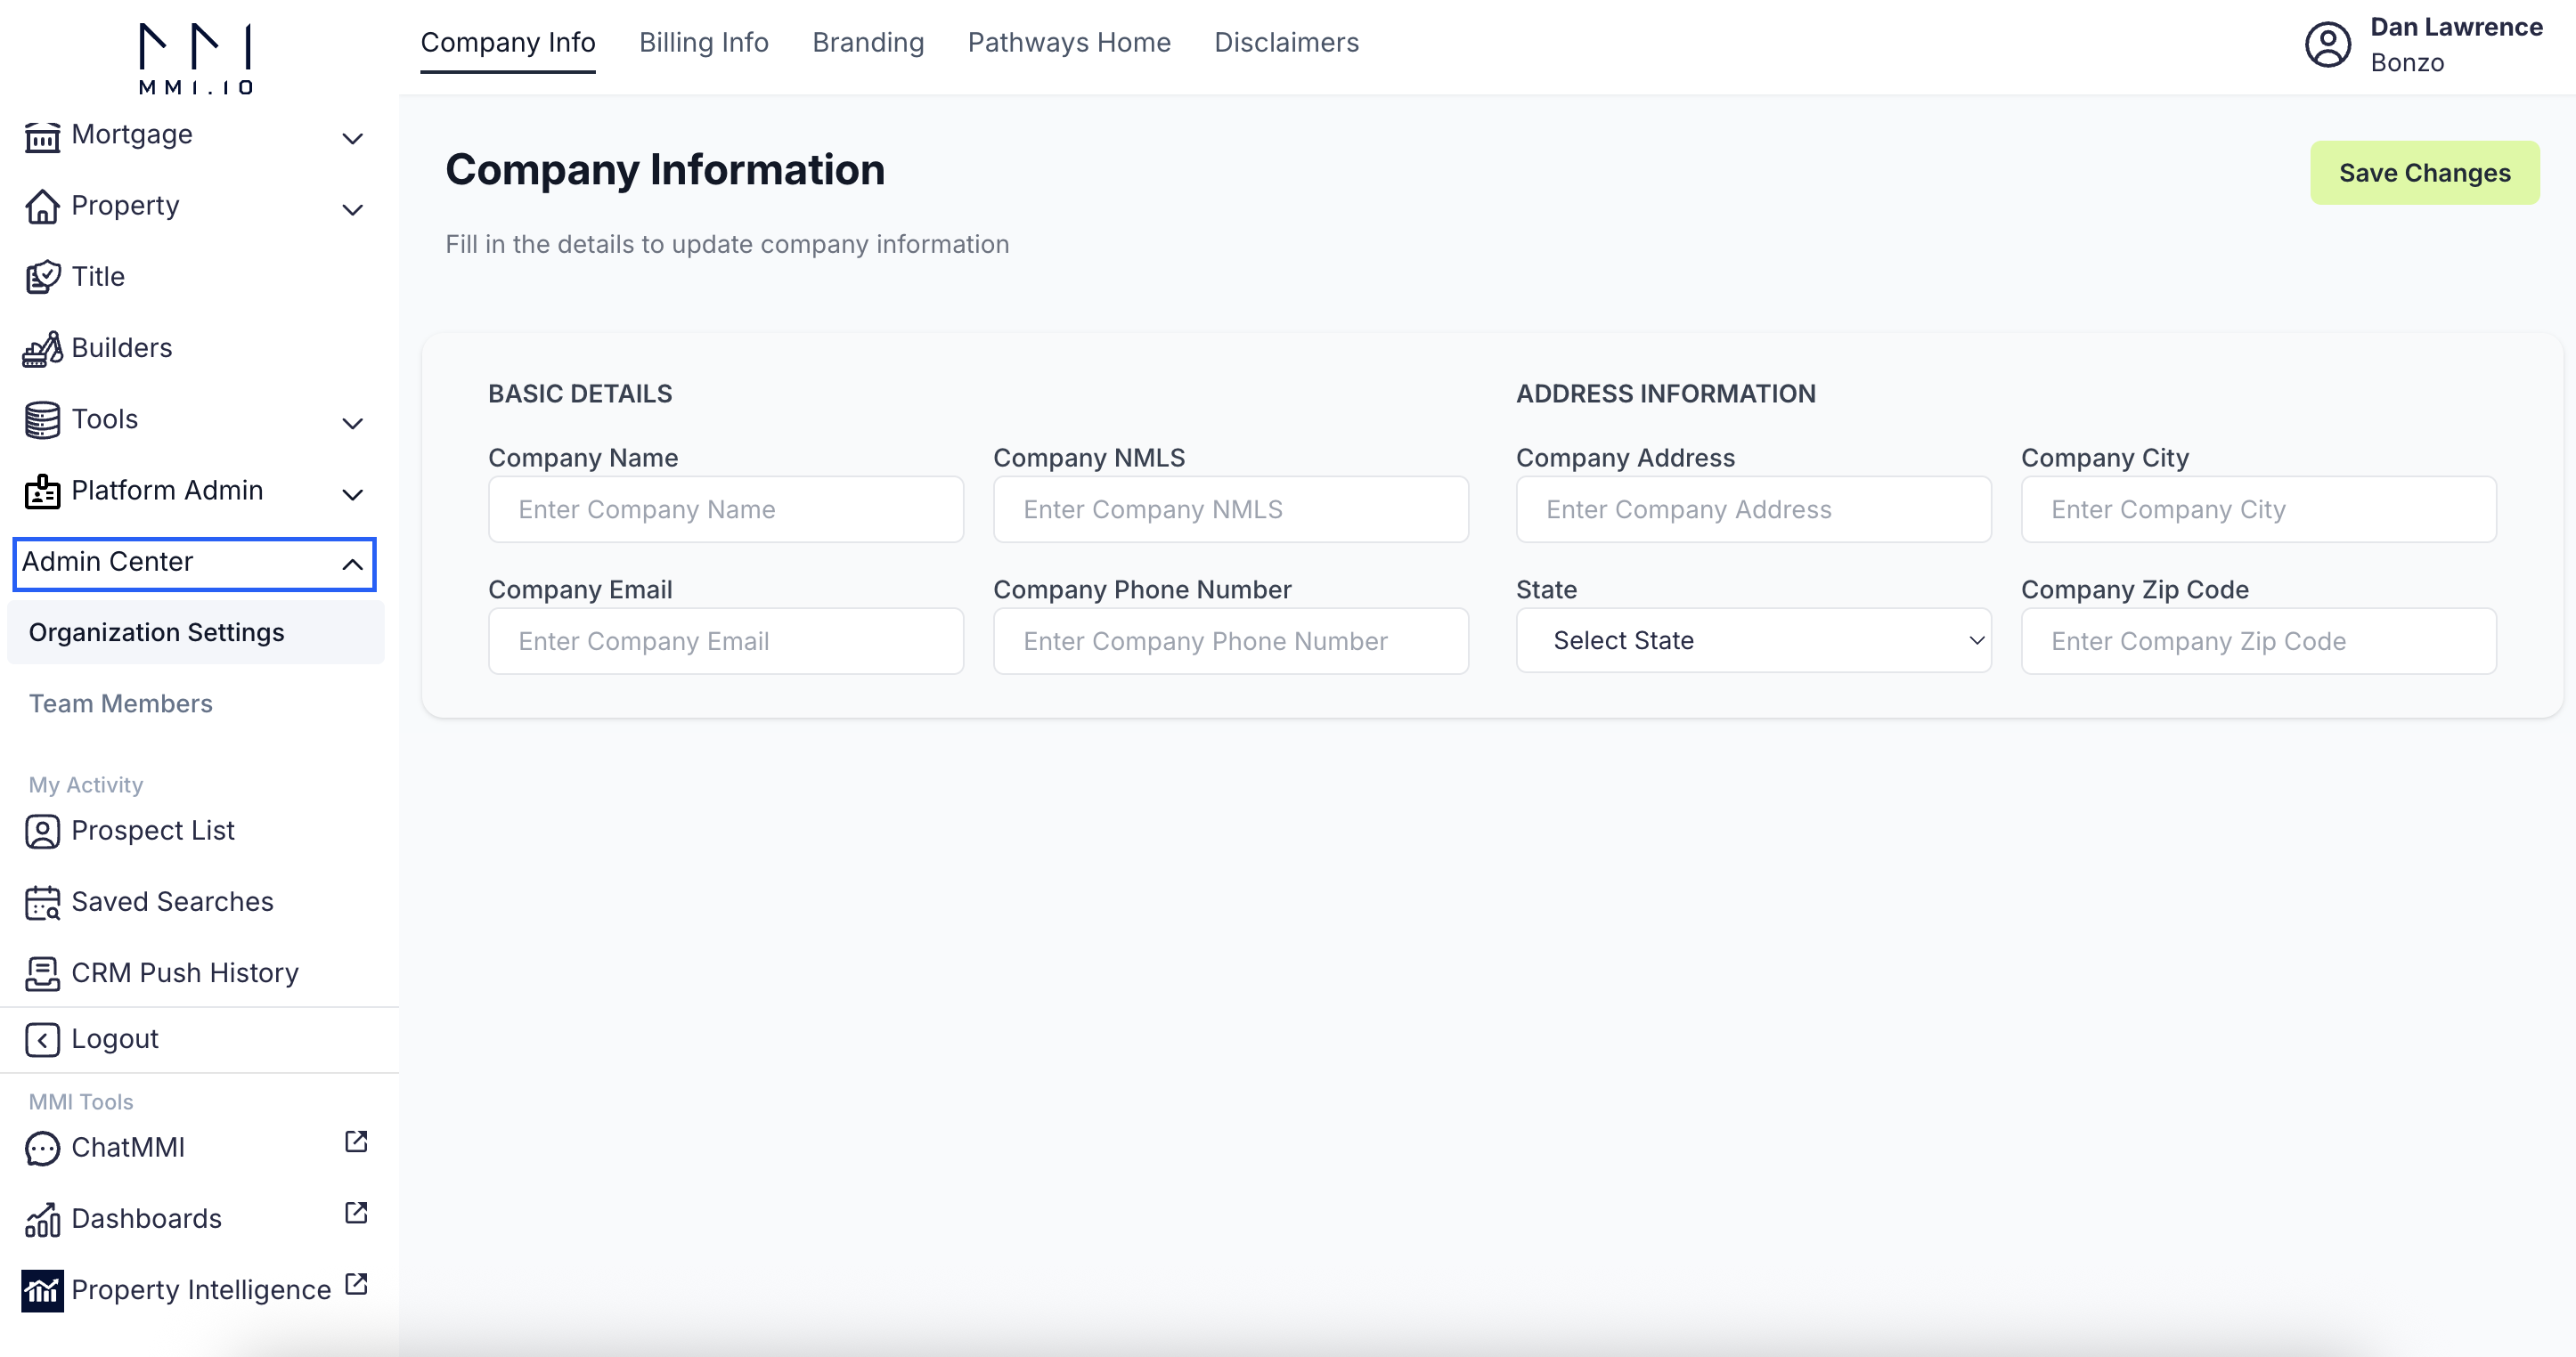Click the My Activity section label
This screenshot has height=1357, width=2576.
(x=86, y=785)
